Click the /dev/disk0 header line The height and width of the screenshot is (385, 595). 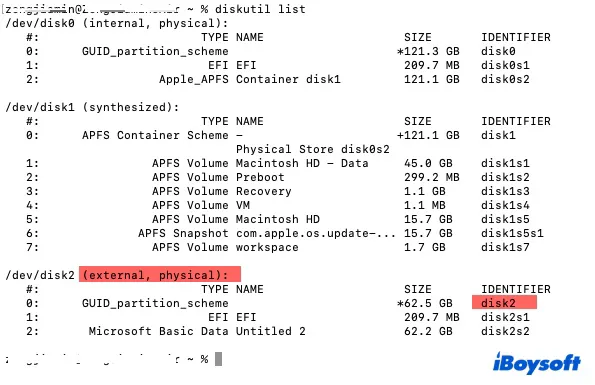(117, 23)
